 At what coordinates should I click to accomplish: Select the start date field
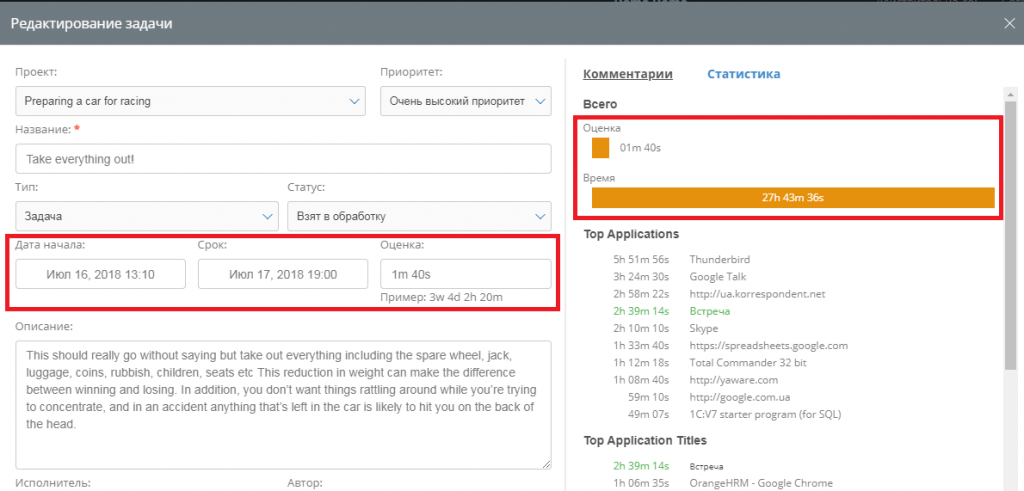(x=100, y=274)
